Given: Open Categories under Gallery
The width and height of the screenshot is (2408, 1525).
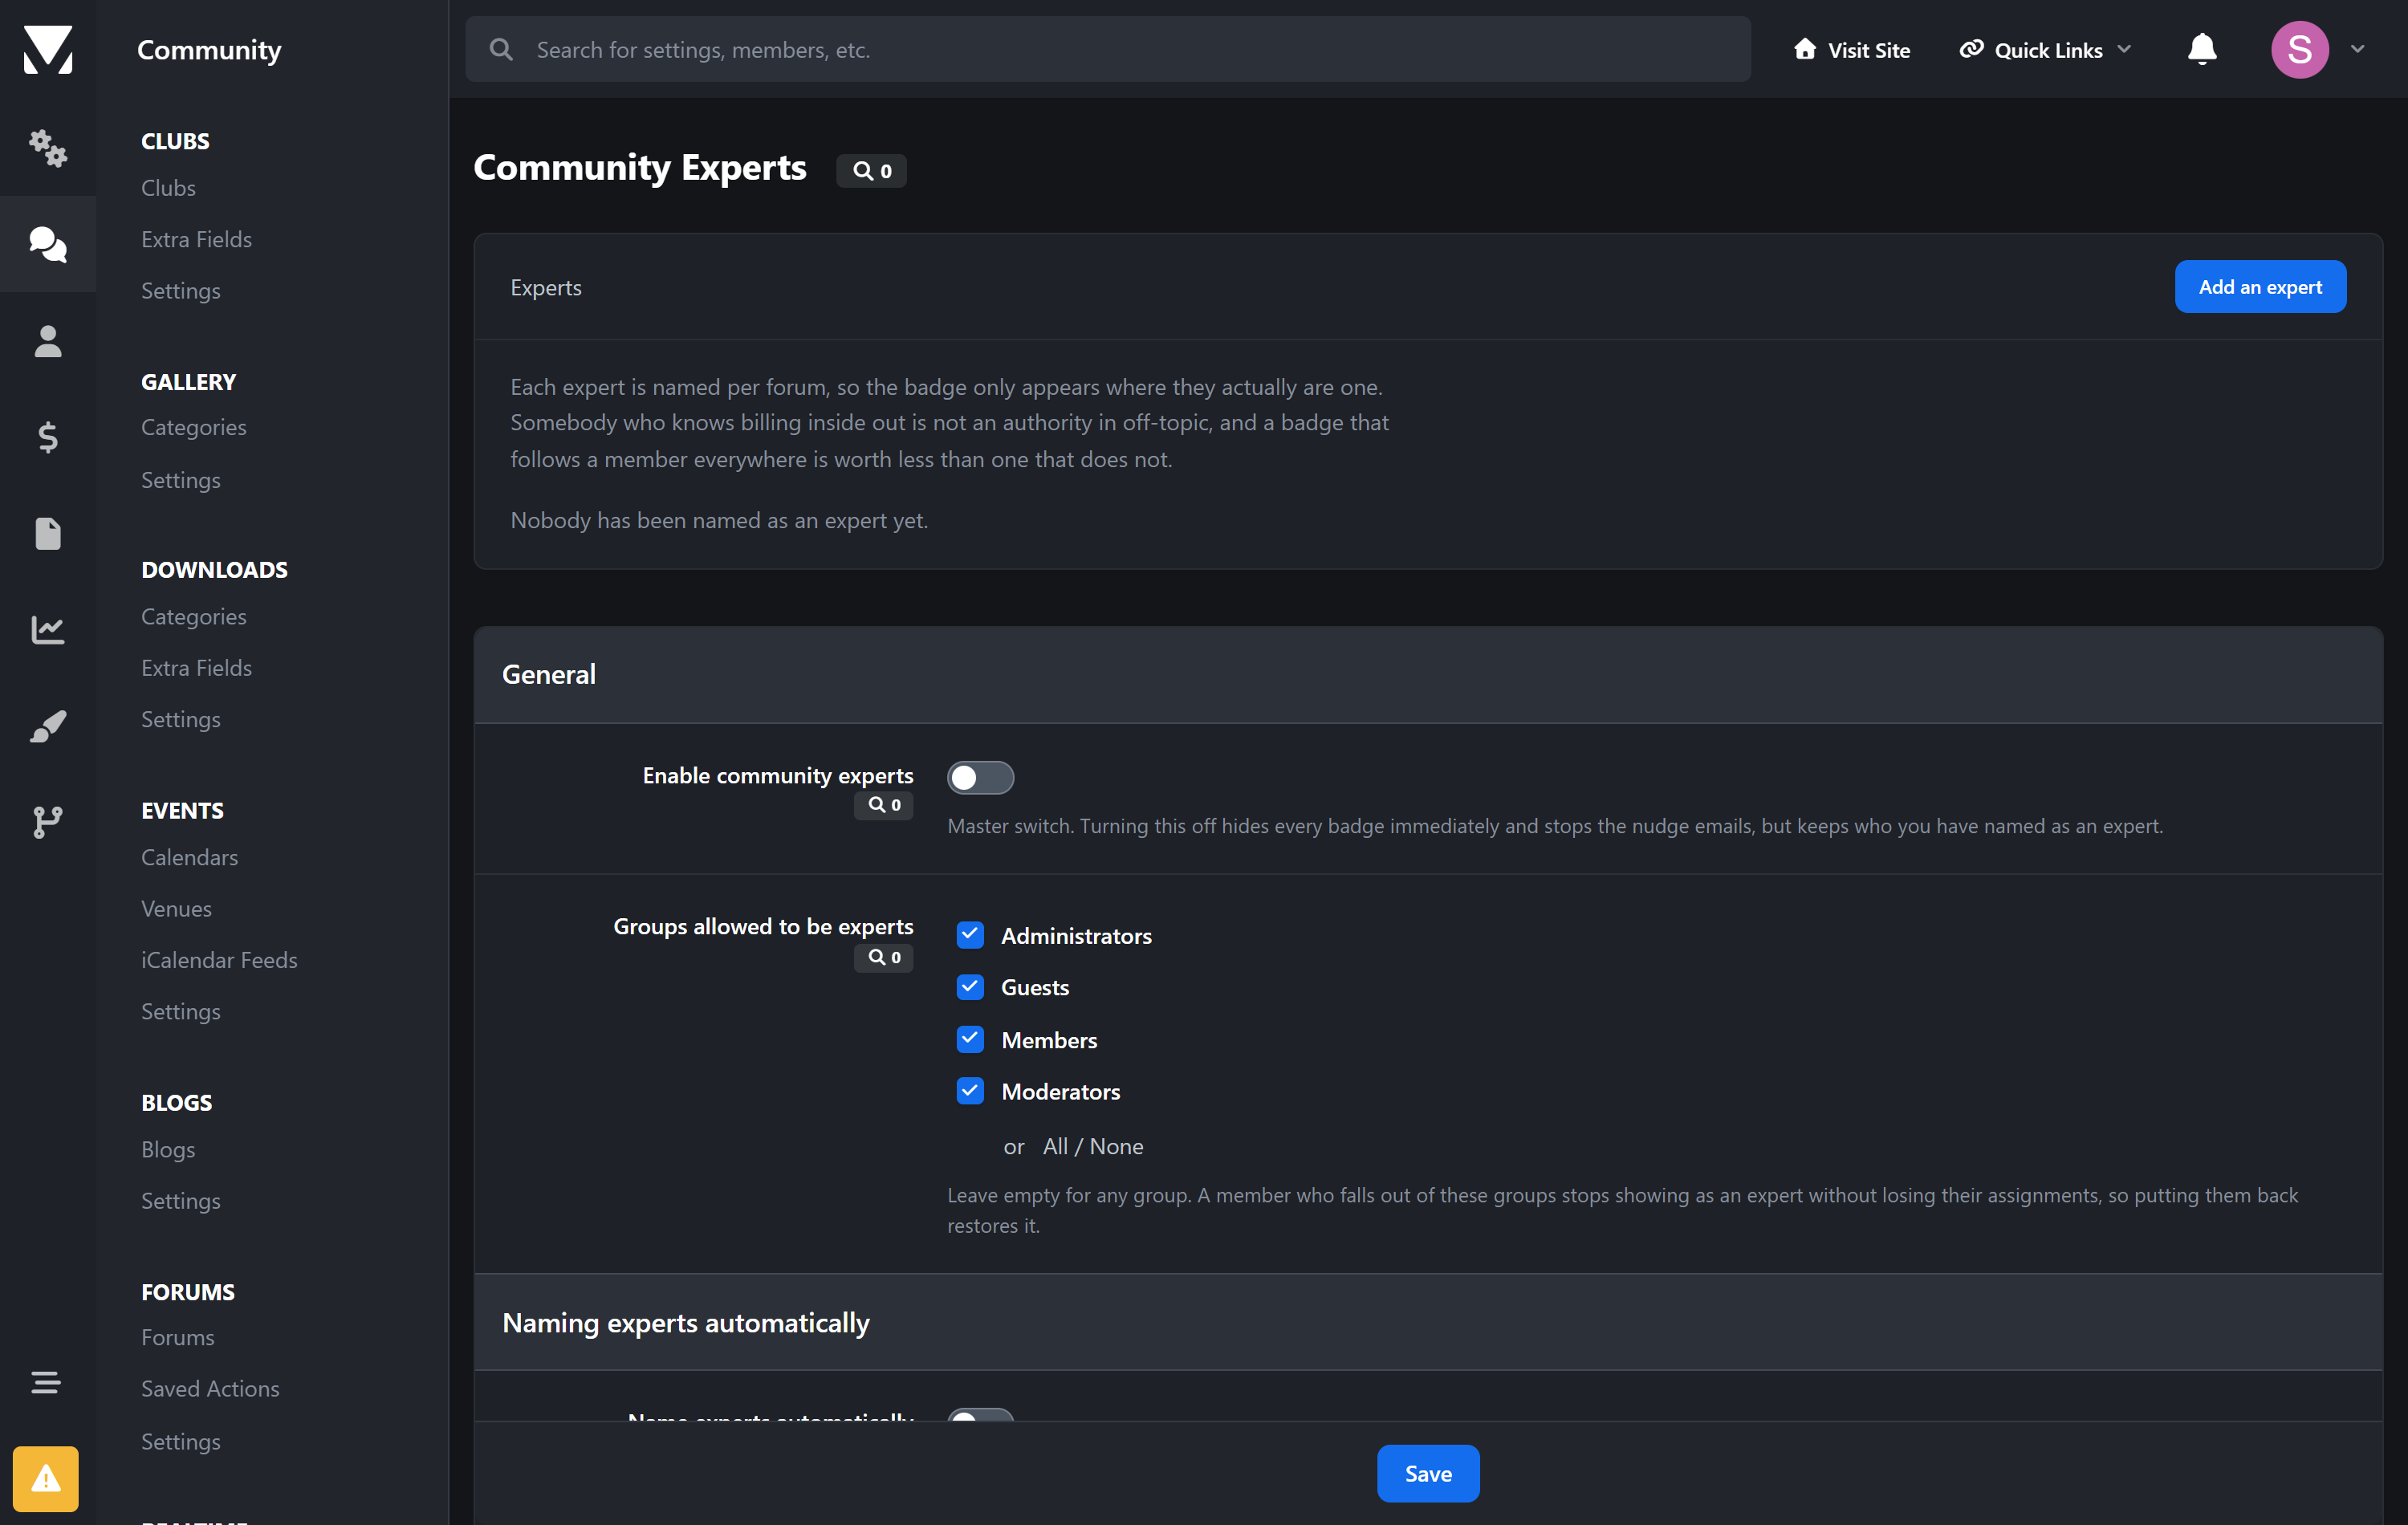Looking at the screenshot, I should point(194,427).
